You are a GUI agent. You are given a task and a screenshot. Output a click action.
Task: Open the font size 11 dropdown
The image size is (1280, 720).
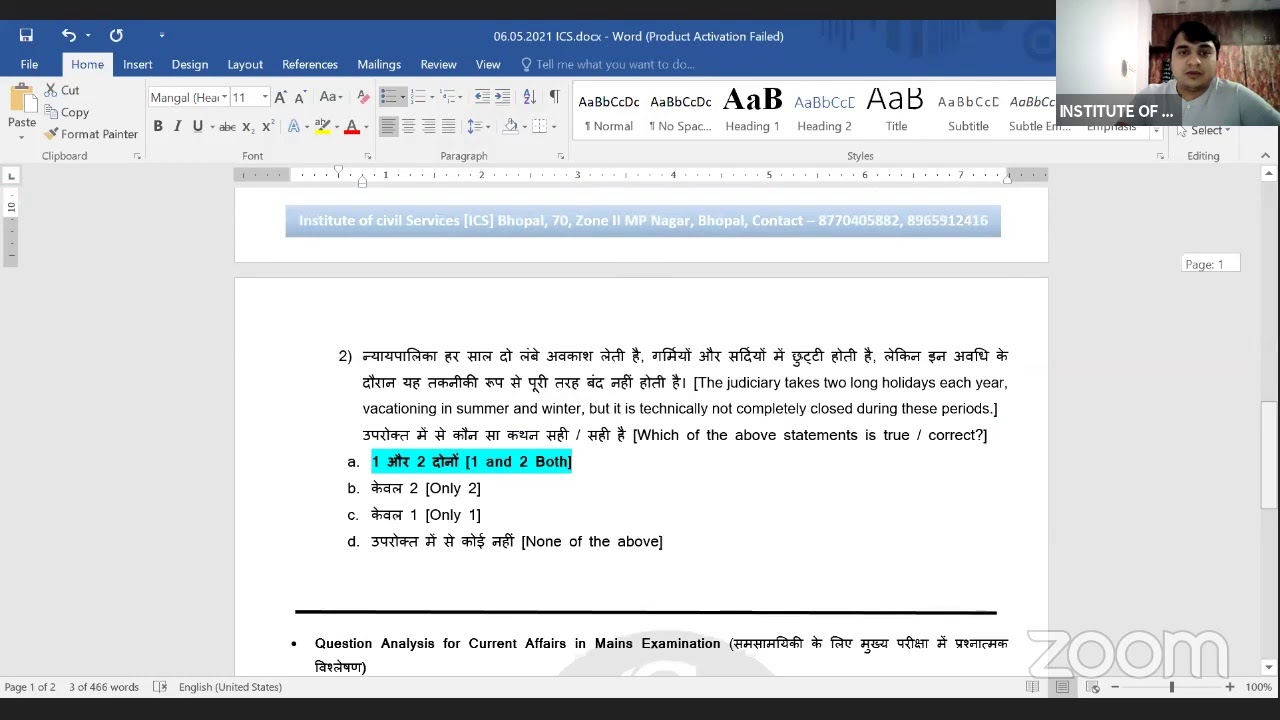coord(264,97)
